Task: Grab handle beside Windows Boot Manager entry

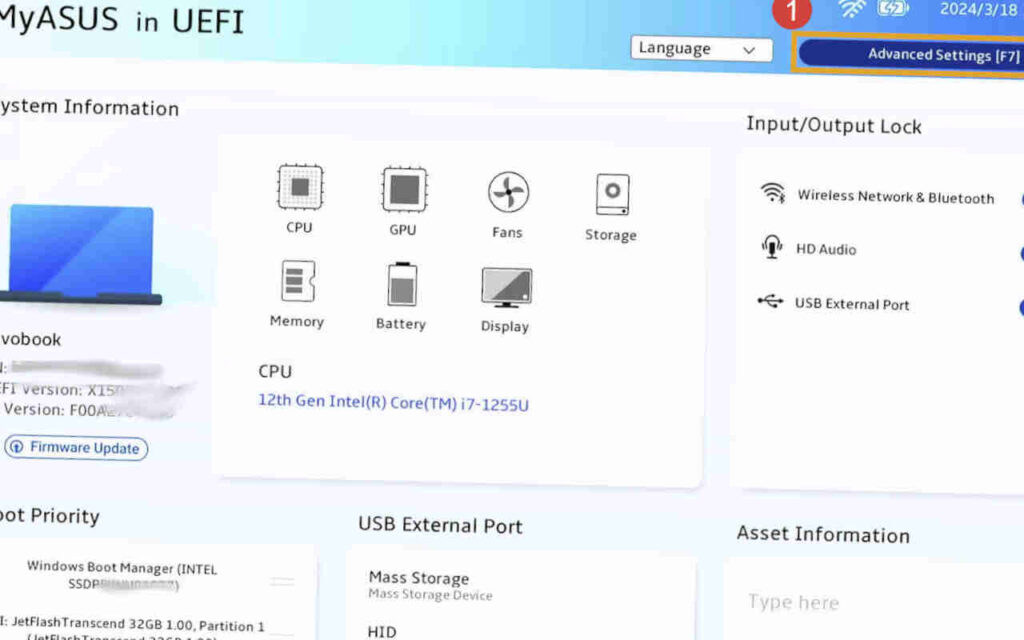Action: pos(282,581)
